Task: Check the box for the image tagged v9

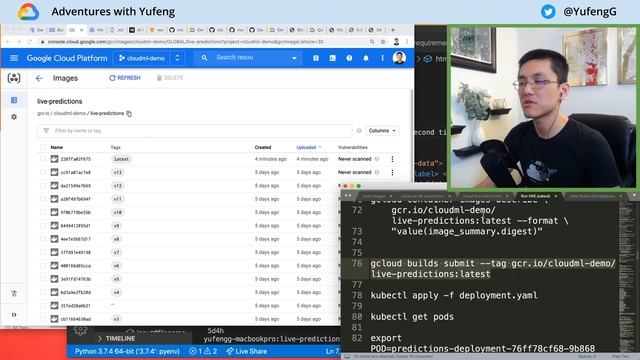Action: pos(43,226)
